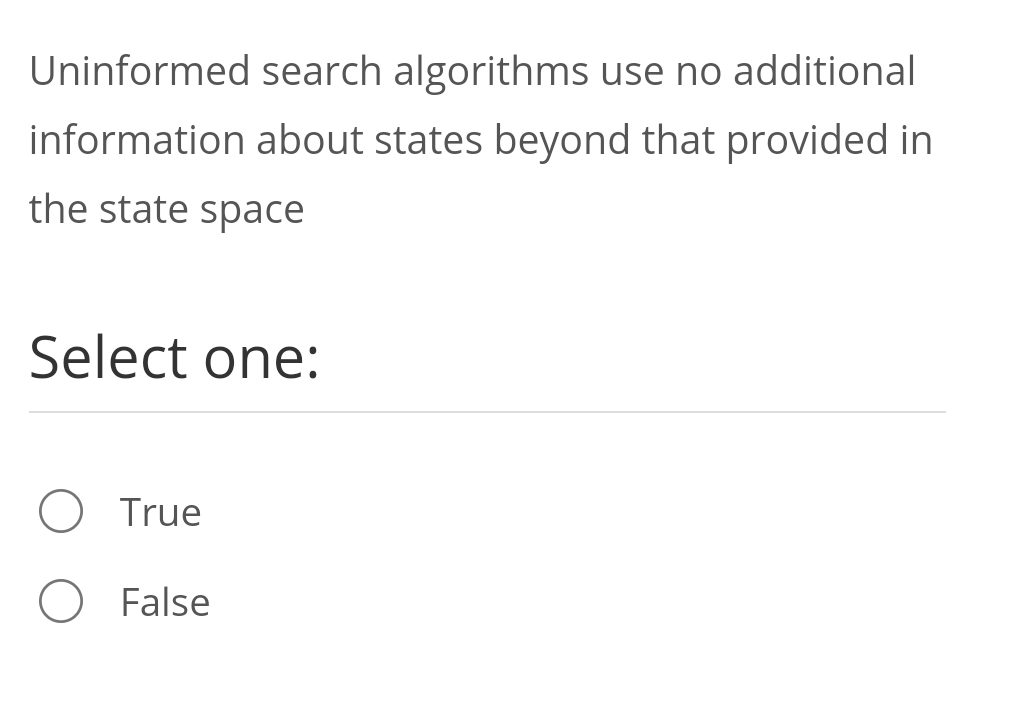Click the True answer label
The image size is (1027, 713).
click(160, 511)
